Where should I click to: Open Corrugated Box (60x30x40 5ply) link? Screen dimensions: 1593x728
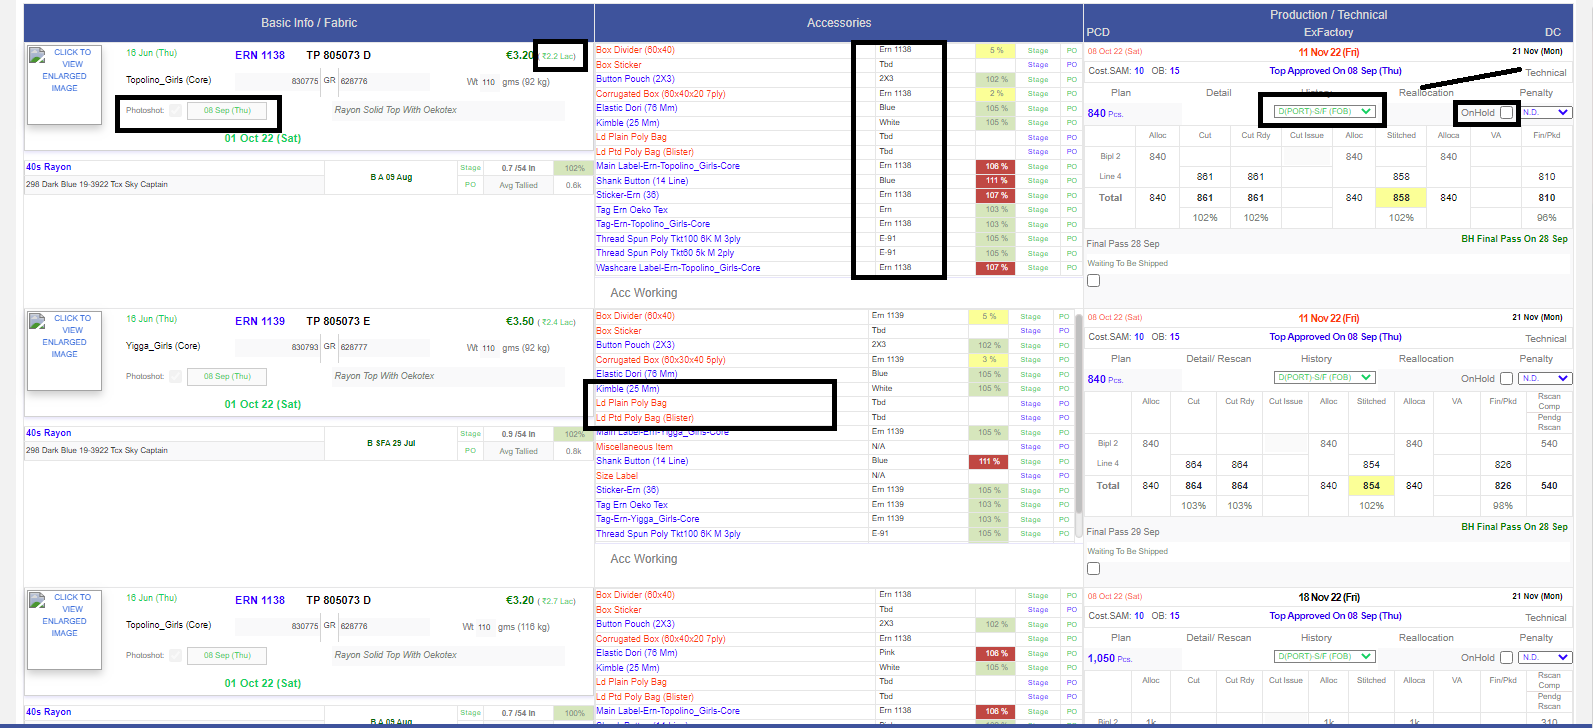(x=661, y=360)
